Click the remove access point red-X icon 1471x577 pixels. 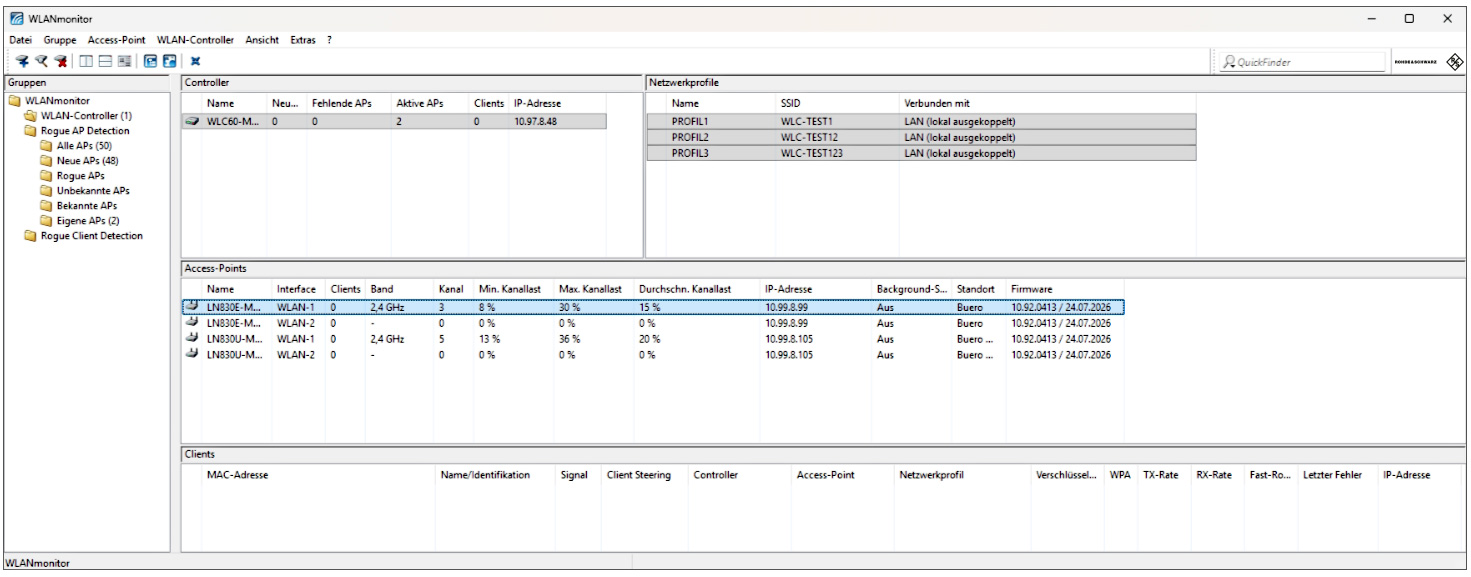[x=61, y=61]
